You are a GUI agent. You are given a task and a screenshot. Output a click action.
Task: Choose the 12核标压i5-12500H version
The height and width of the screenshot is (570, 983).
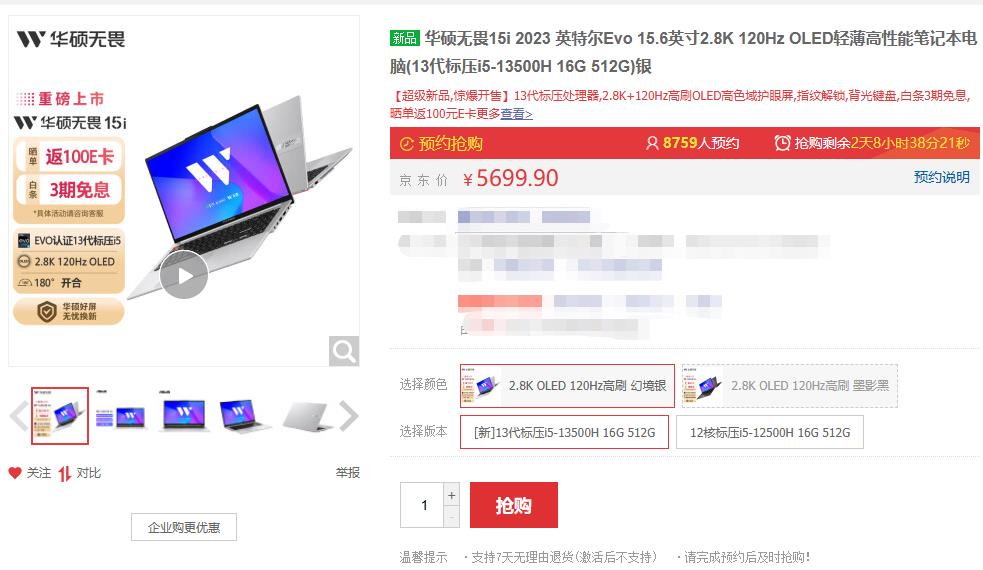[x=770, y=432]
